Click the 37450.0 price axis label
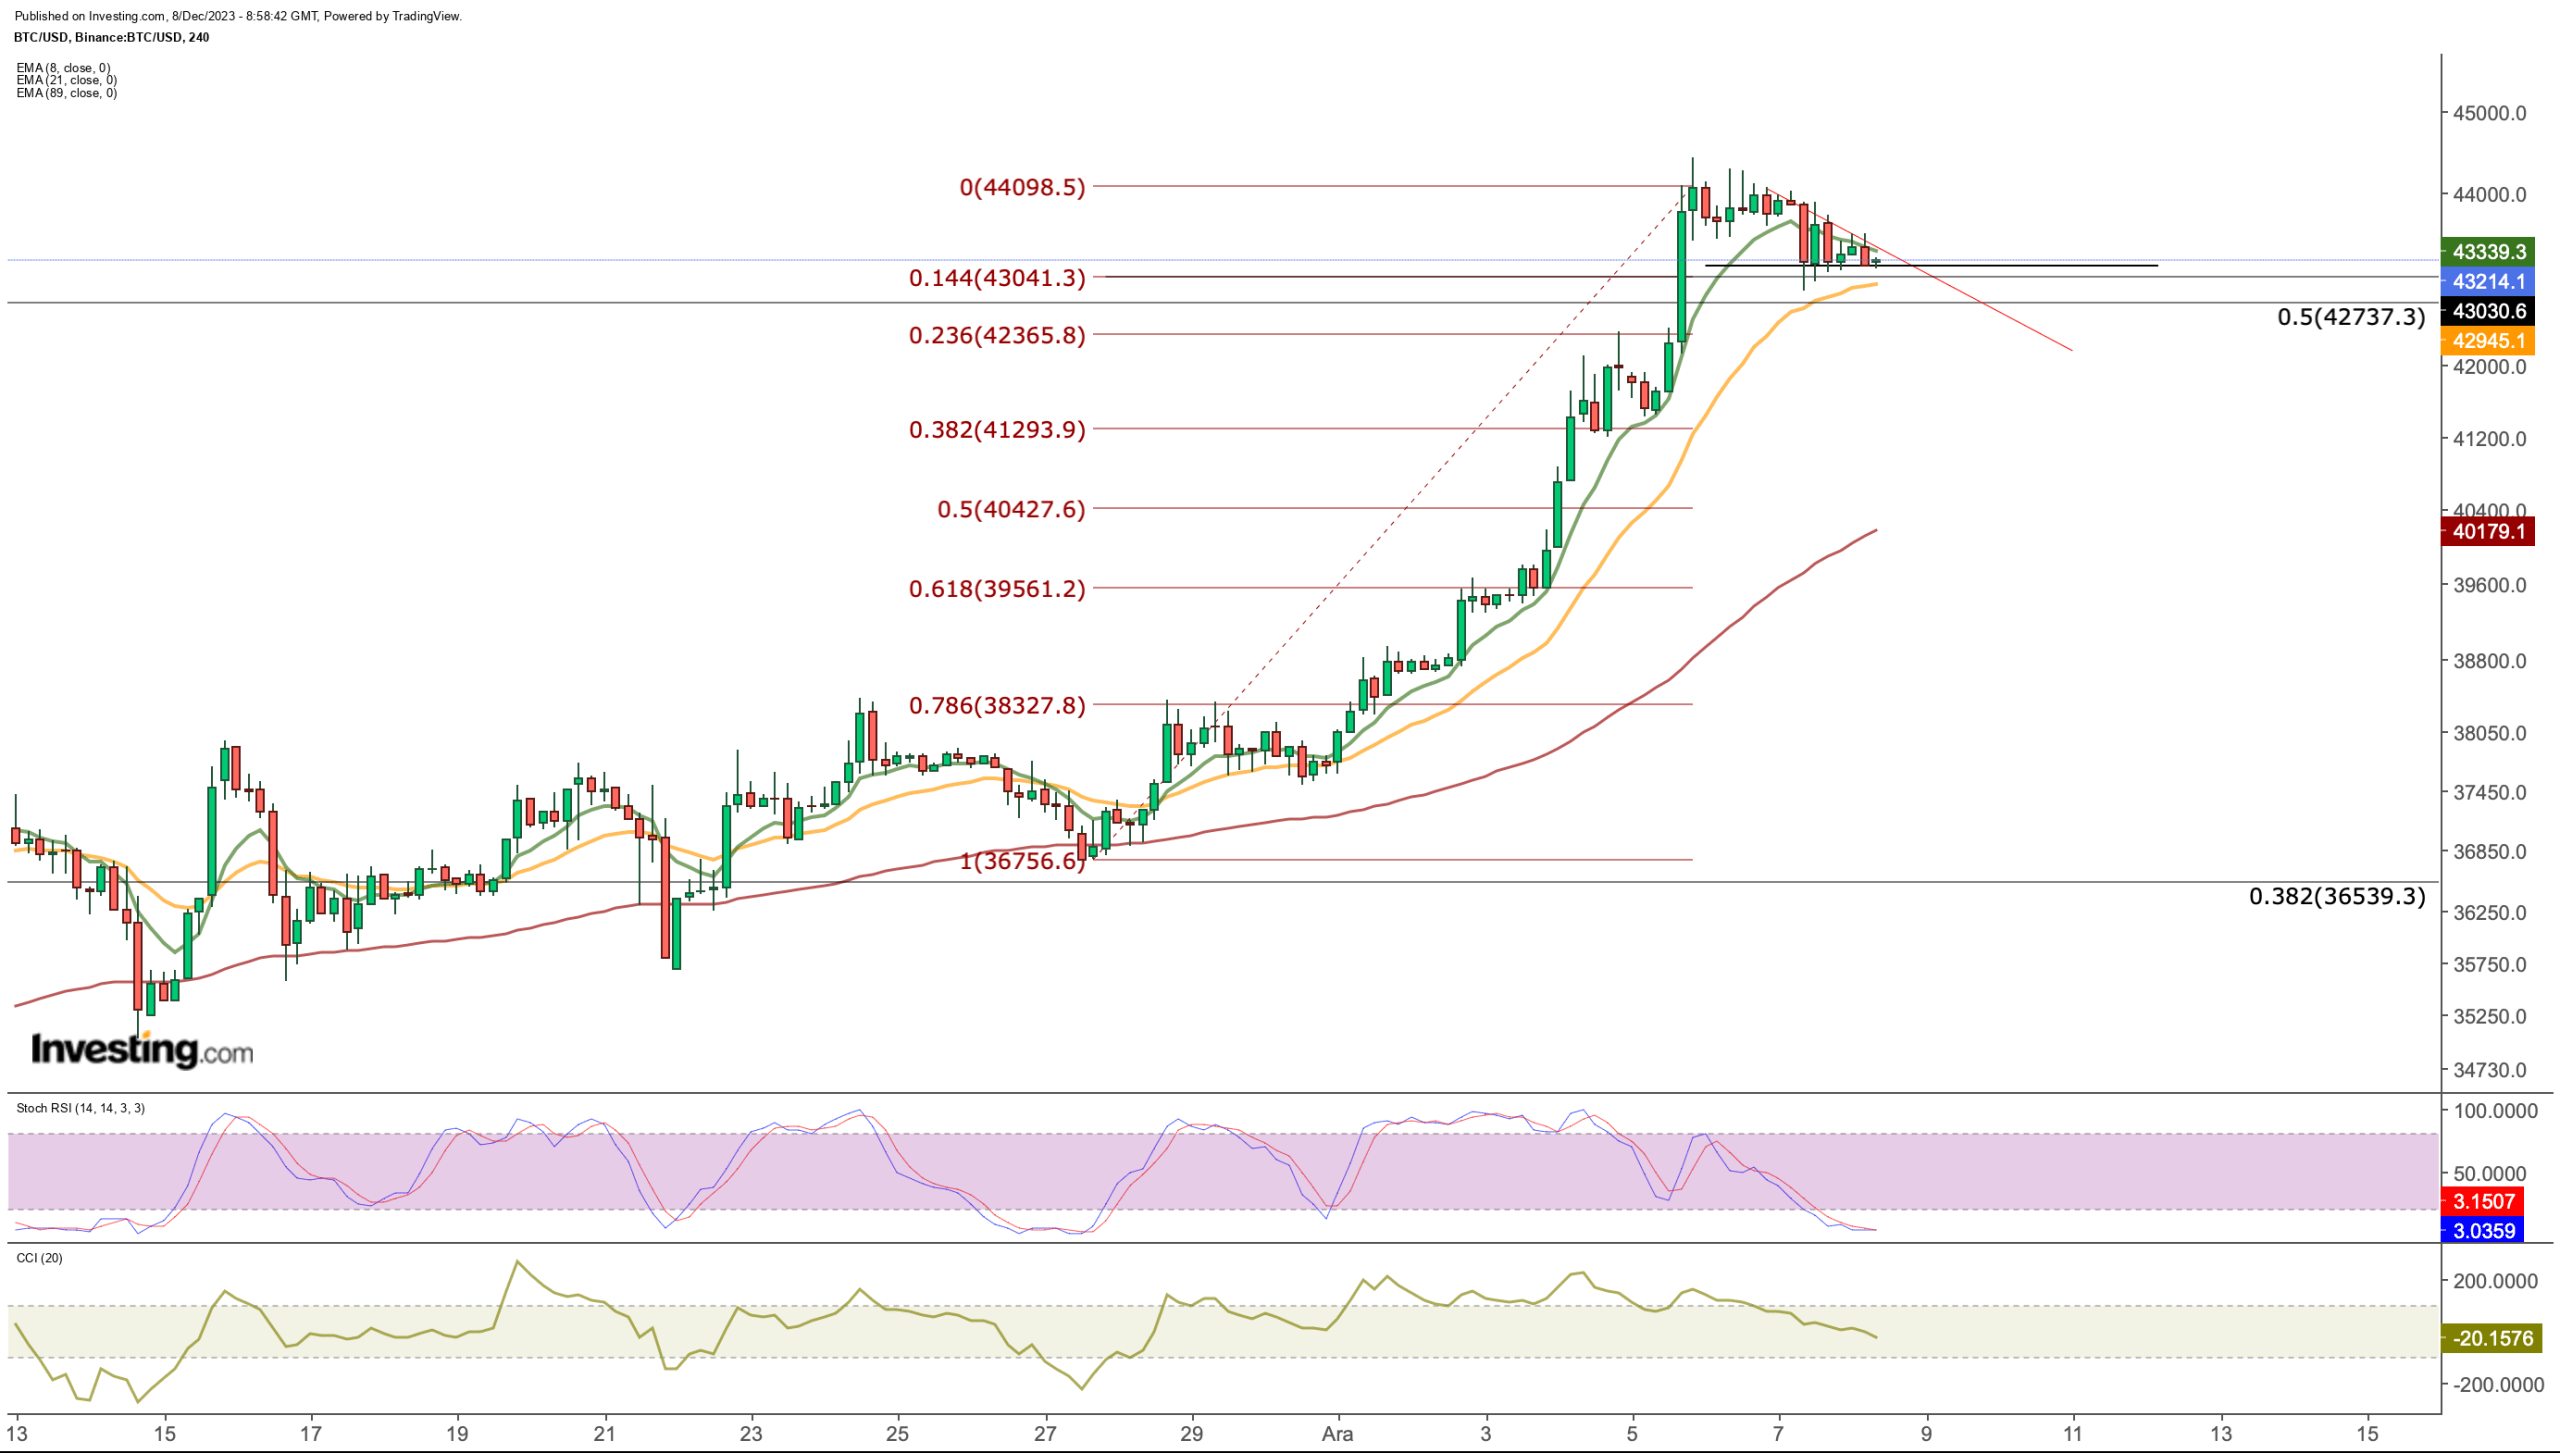2560x1453 pixels. point(2490,793)
